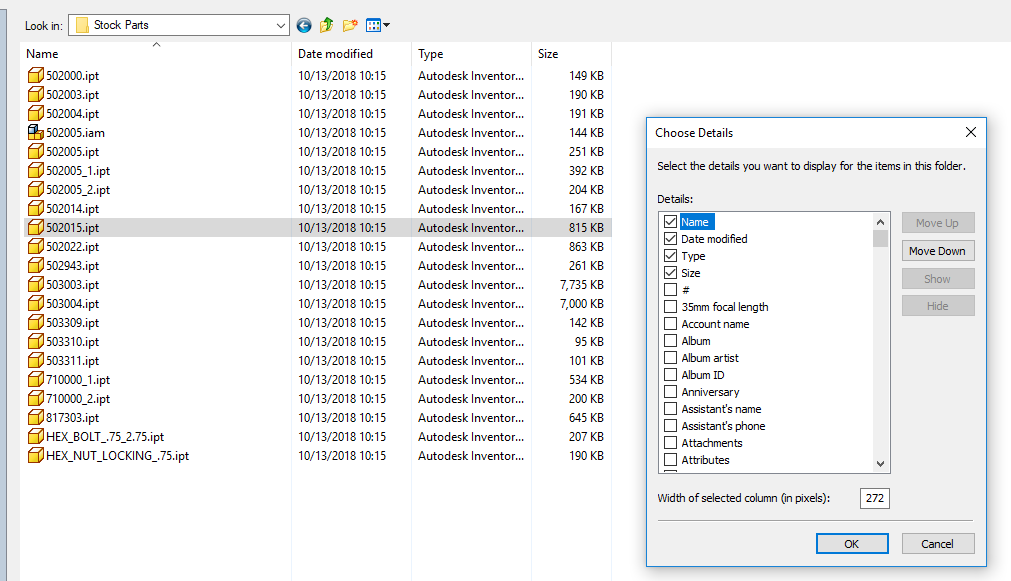The width and height of the screenshot is (1011, 581).
Task: Edit the selected column width field
Action: click(874, 497)
